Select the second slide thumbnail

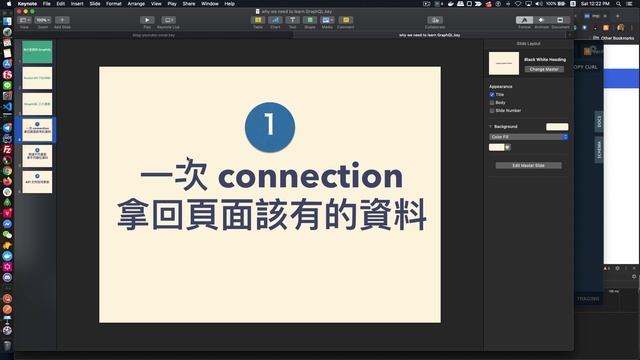click(x=37, y=78)
